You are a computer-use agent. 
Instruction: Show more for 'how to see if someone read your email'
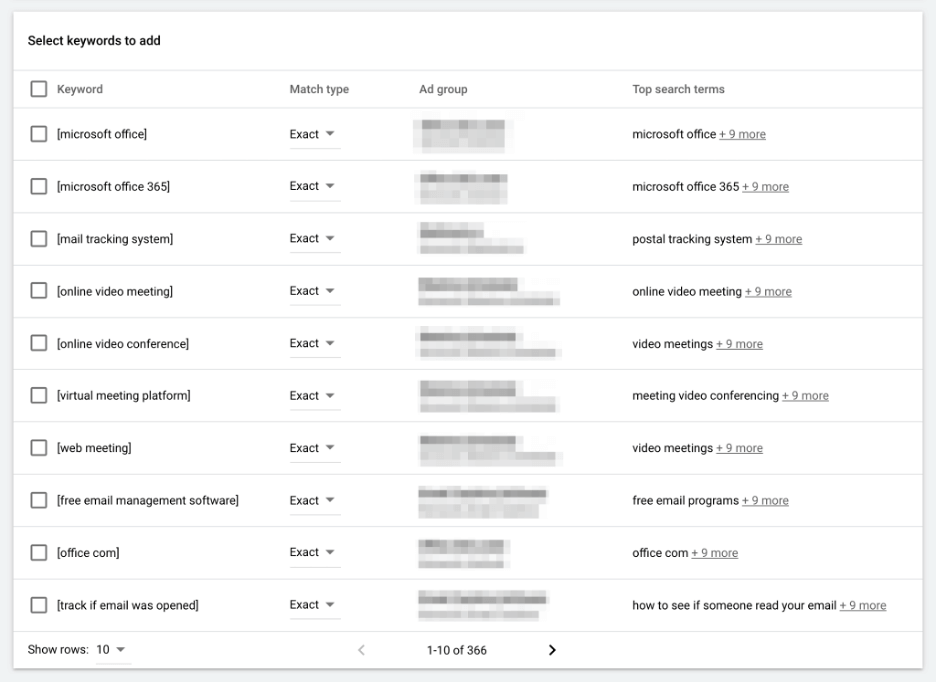(863, 606)
